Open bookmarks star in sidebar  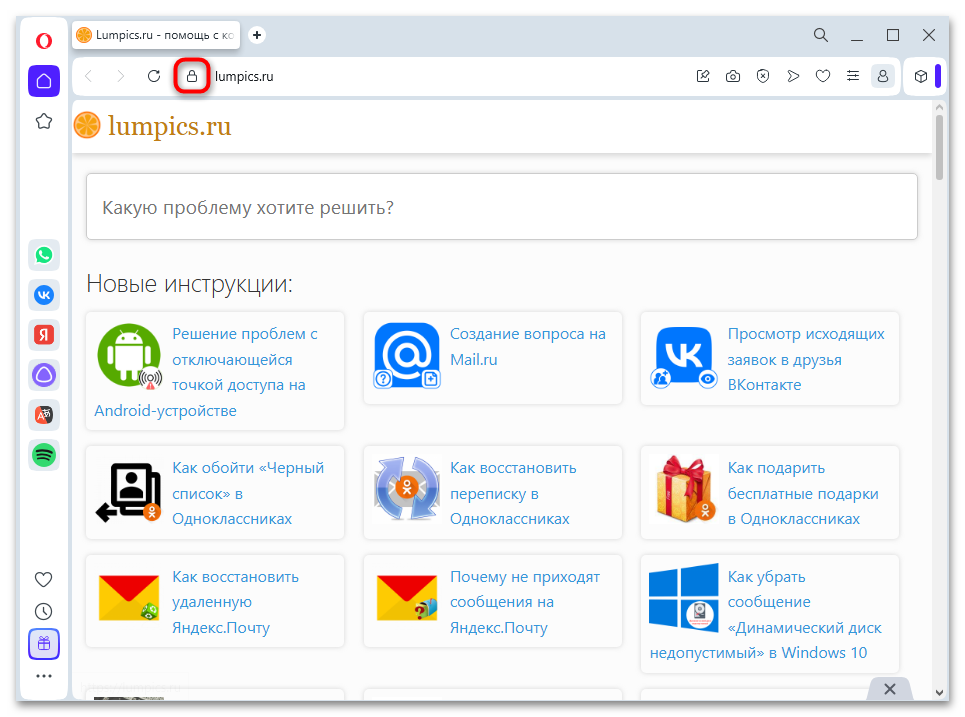[x=44, y=121]
